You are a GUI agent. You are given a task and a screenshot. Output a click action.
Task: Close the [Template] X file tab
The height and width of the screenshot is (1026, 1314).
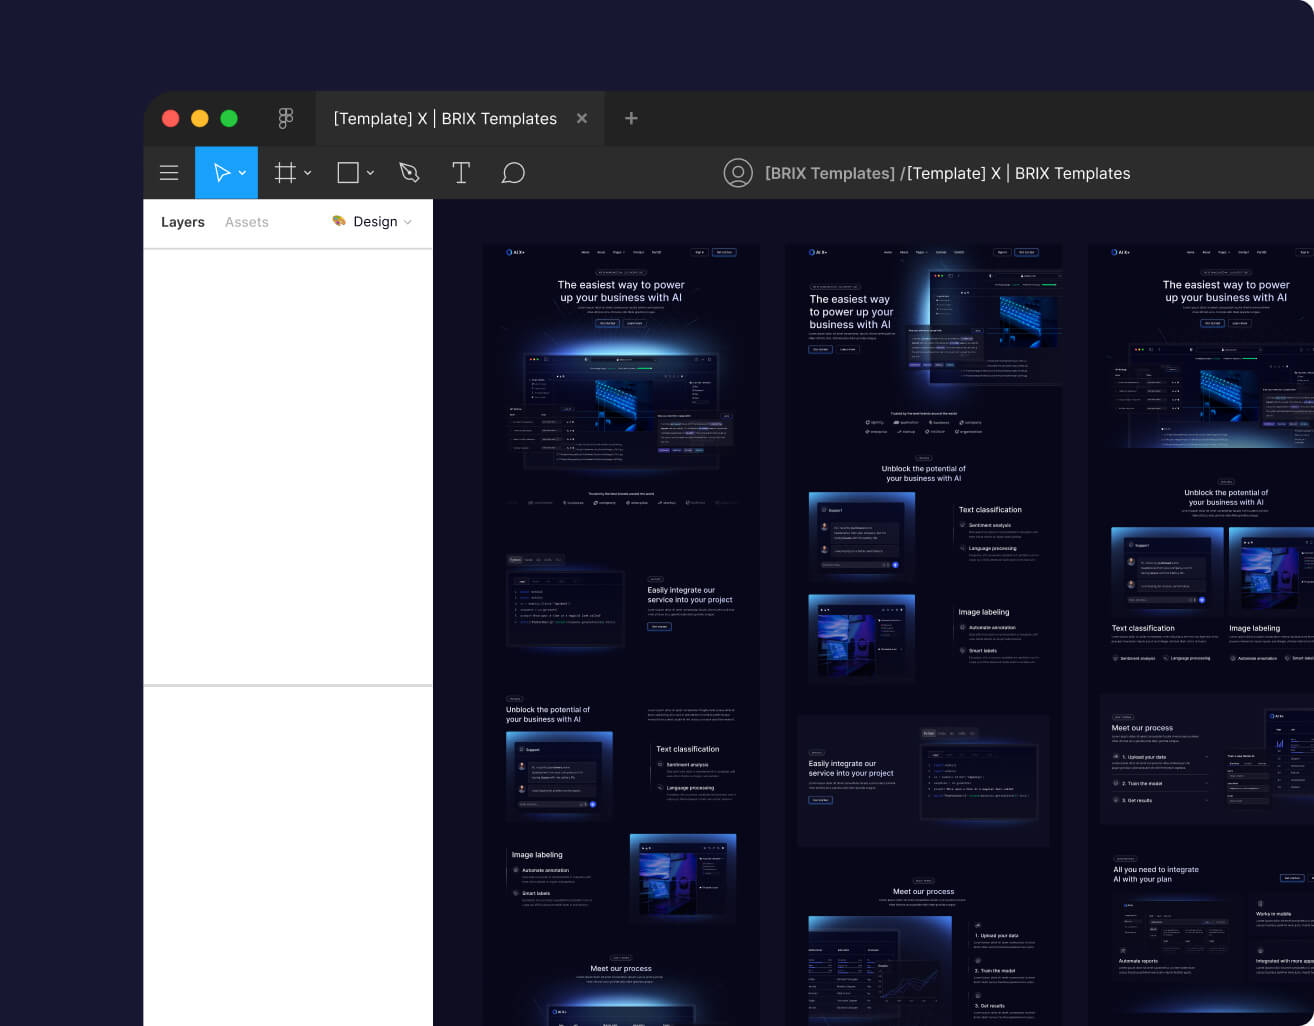coord(582,118)
